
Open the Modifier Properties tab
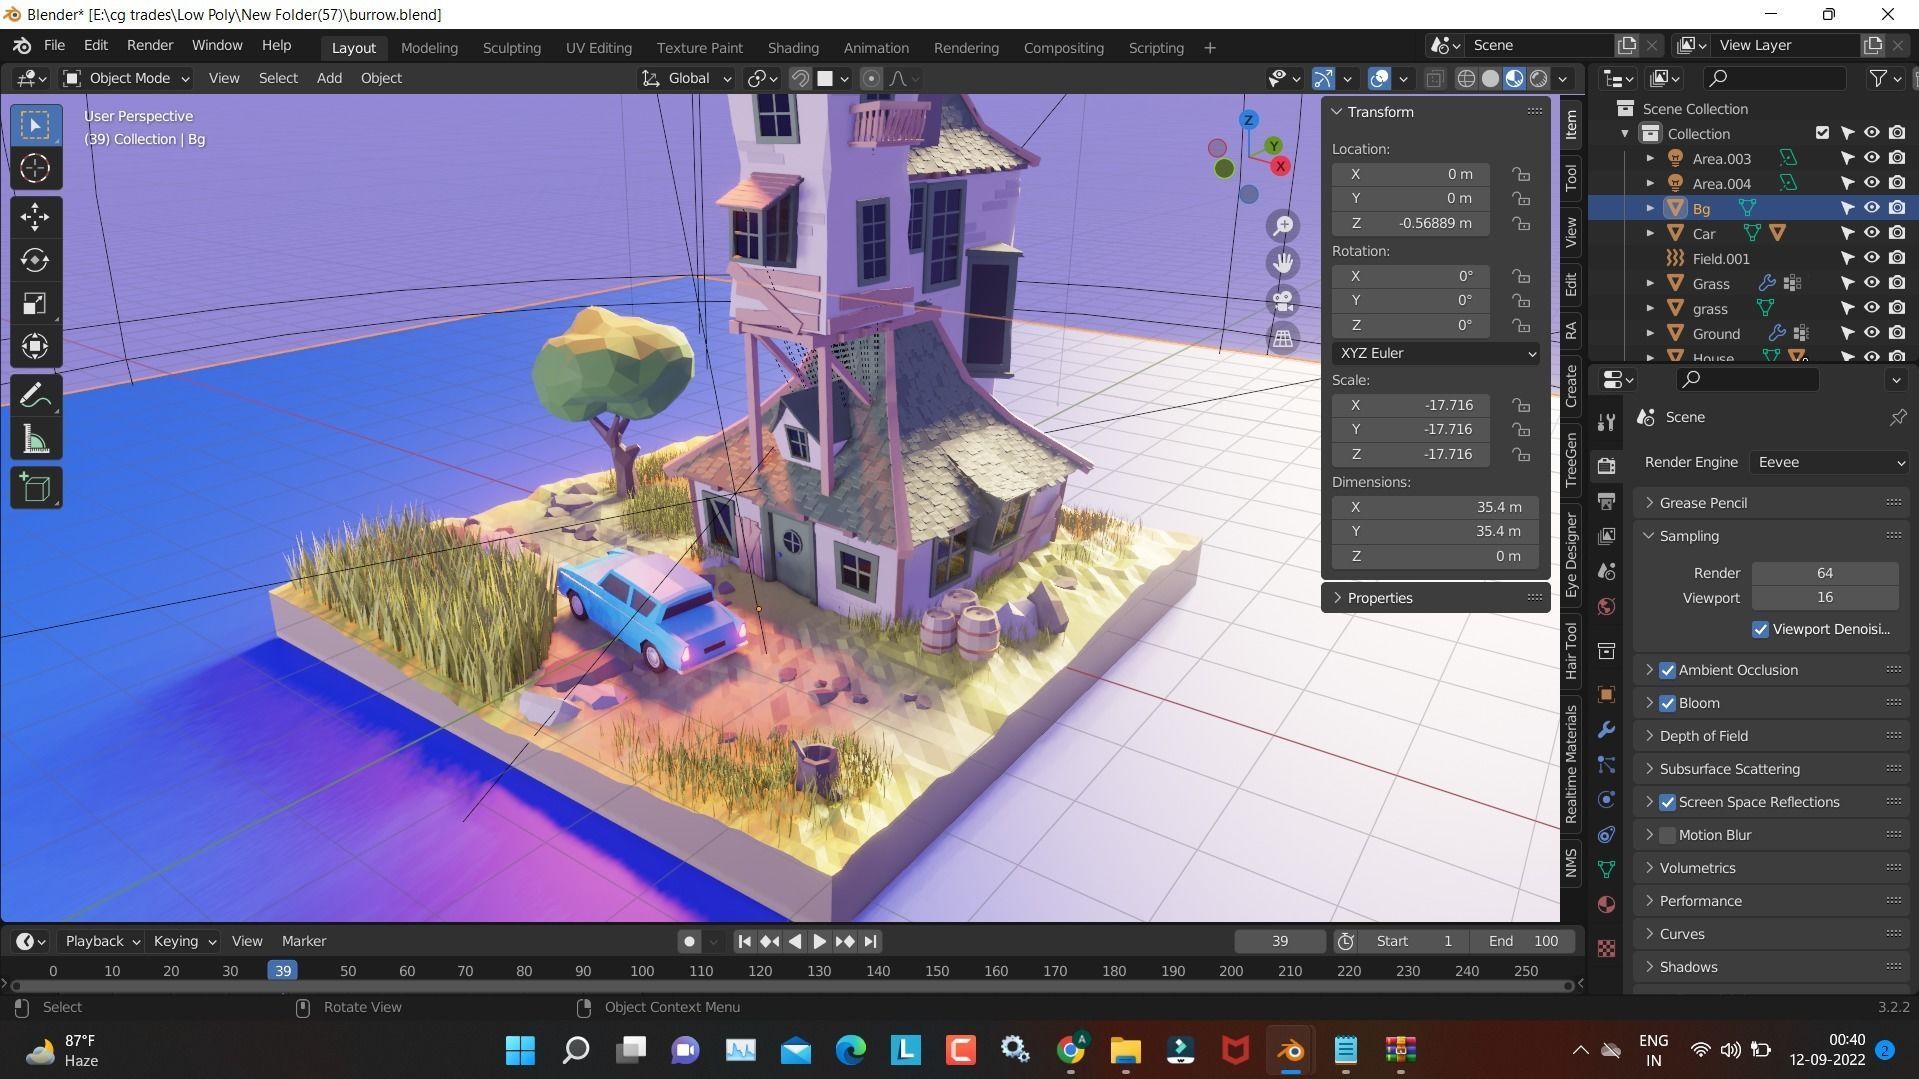(x=1606, y=730)
